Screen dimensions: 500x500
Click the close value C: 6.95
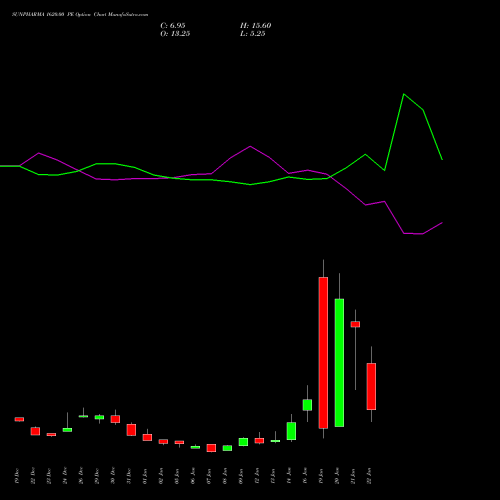(173, 26)
